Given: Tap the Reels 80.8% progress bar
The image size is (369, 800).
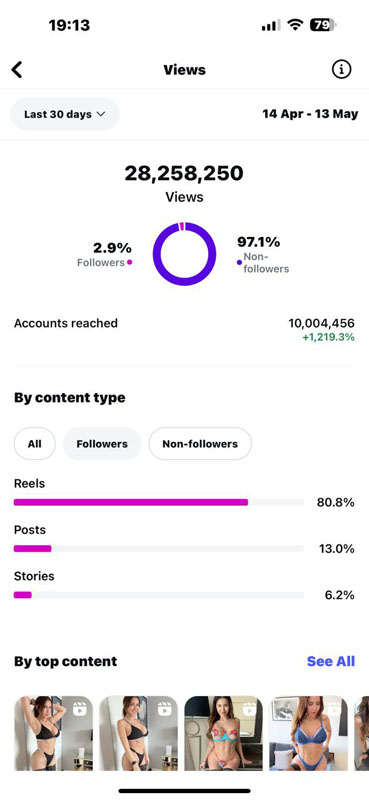Looking at the screenshot, I should 159,503.
